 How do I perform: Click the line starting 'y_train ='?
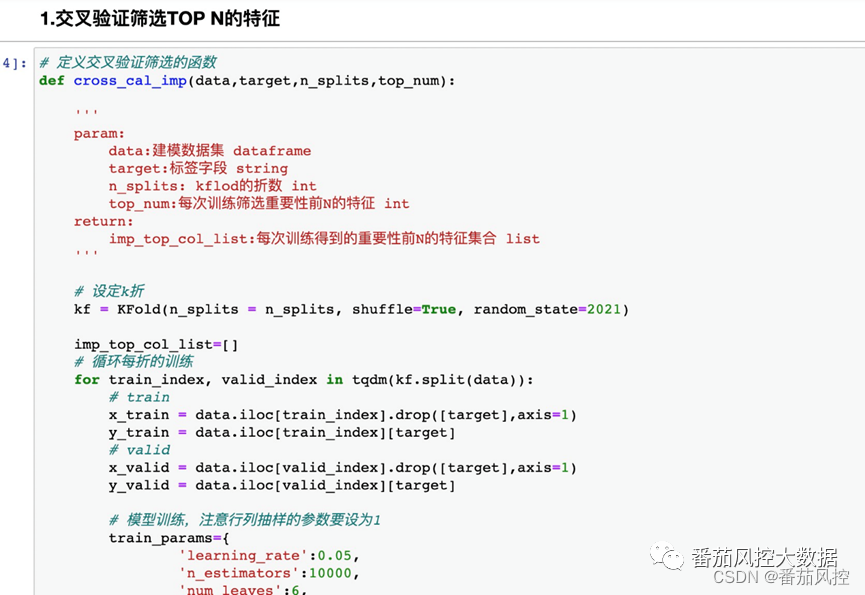pyautogui.click(x=282, y=432)
